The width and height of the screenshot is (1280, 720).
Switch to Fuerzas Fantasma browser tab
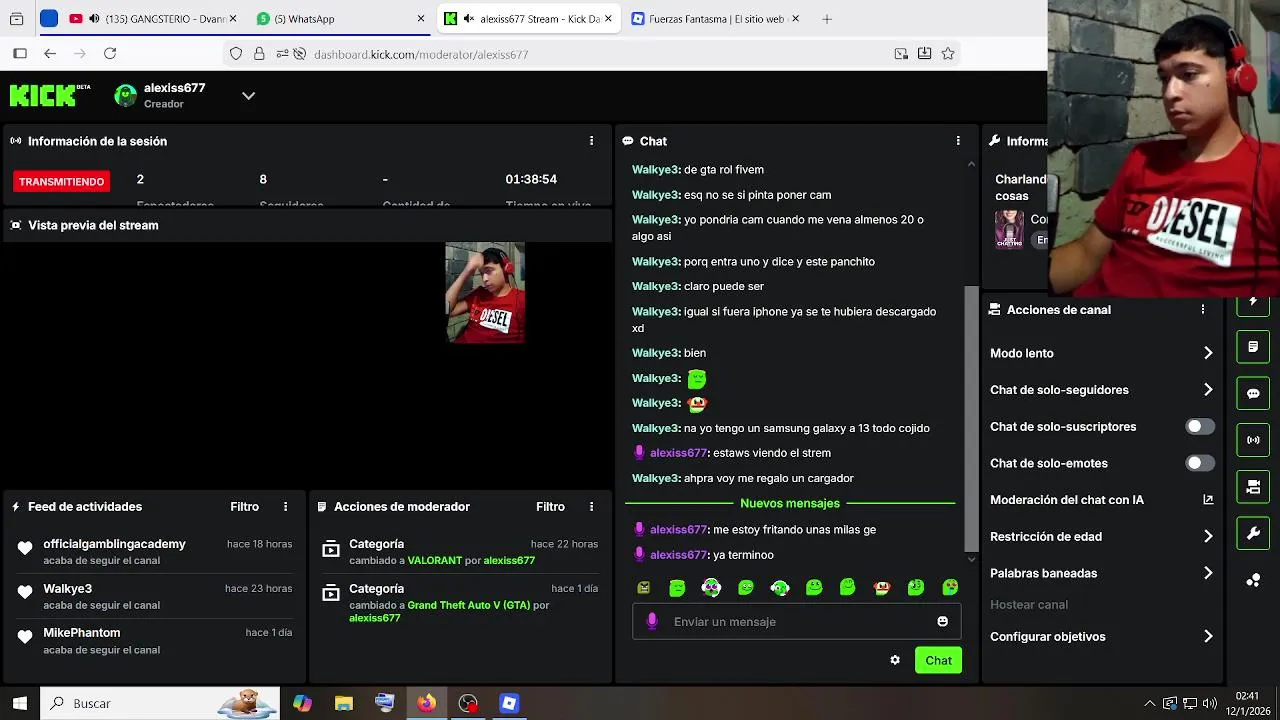[716, 19]
